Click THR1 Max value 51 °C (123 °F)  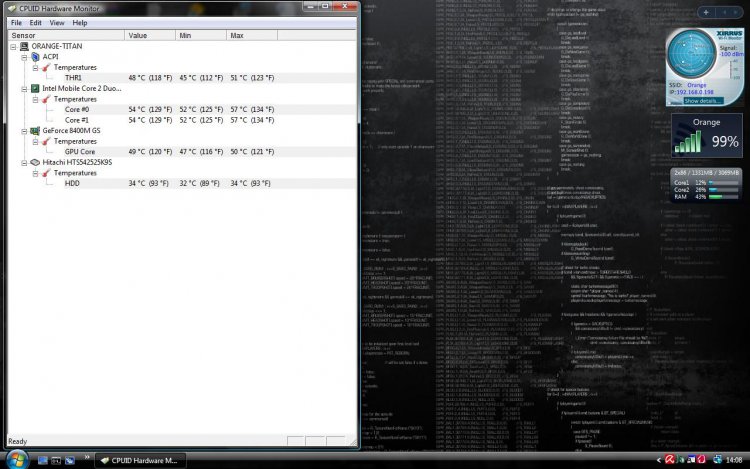252,78
